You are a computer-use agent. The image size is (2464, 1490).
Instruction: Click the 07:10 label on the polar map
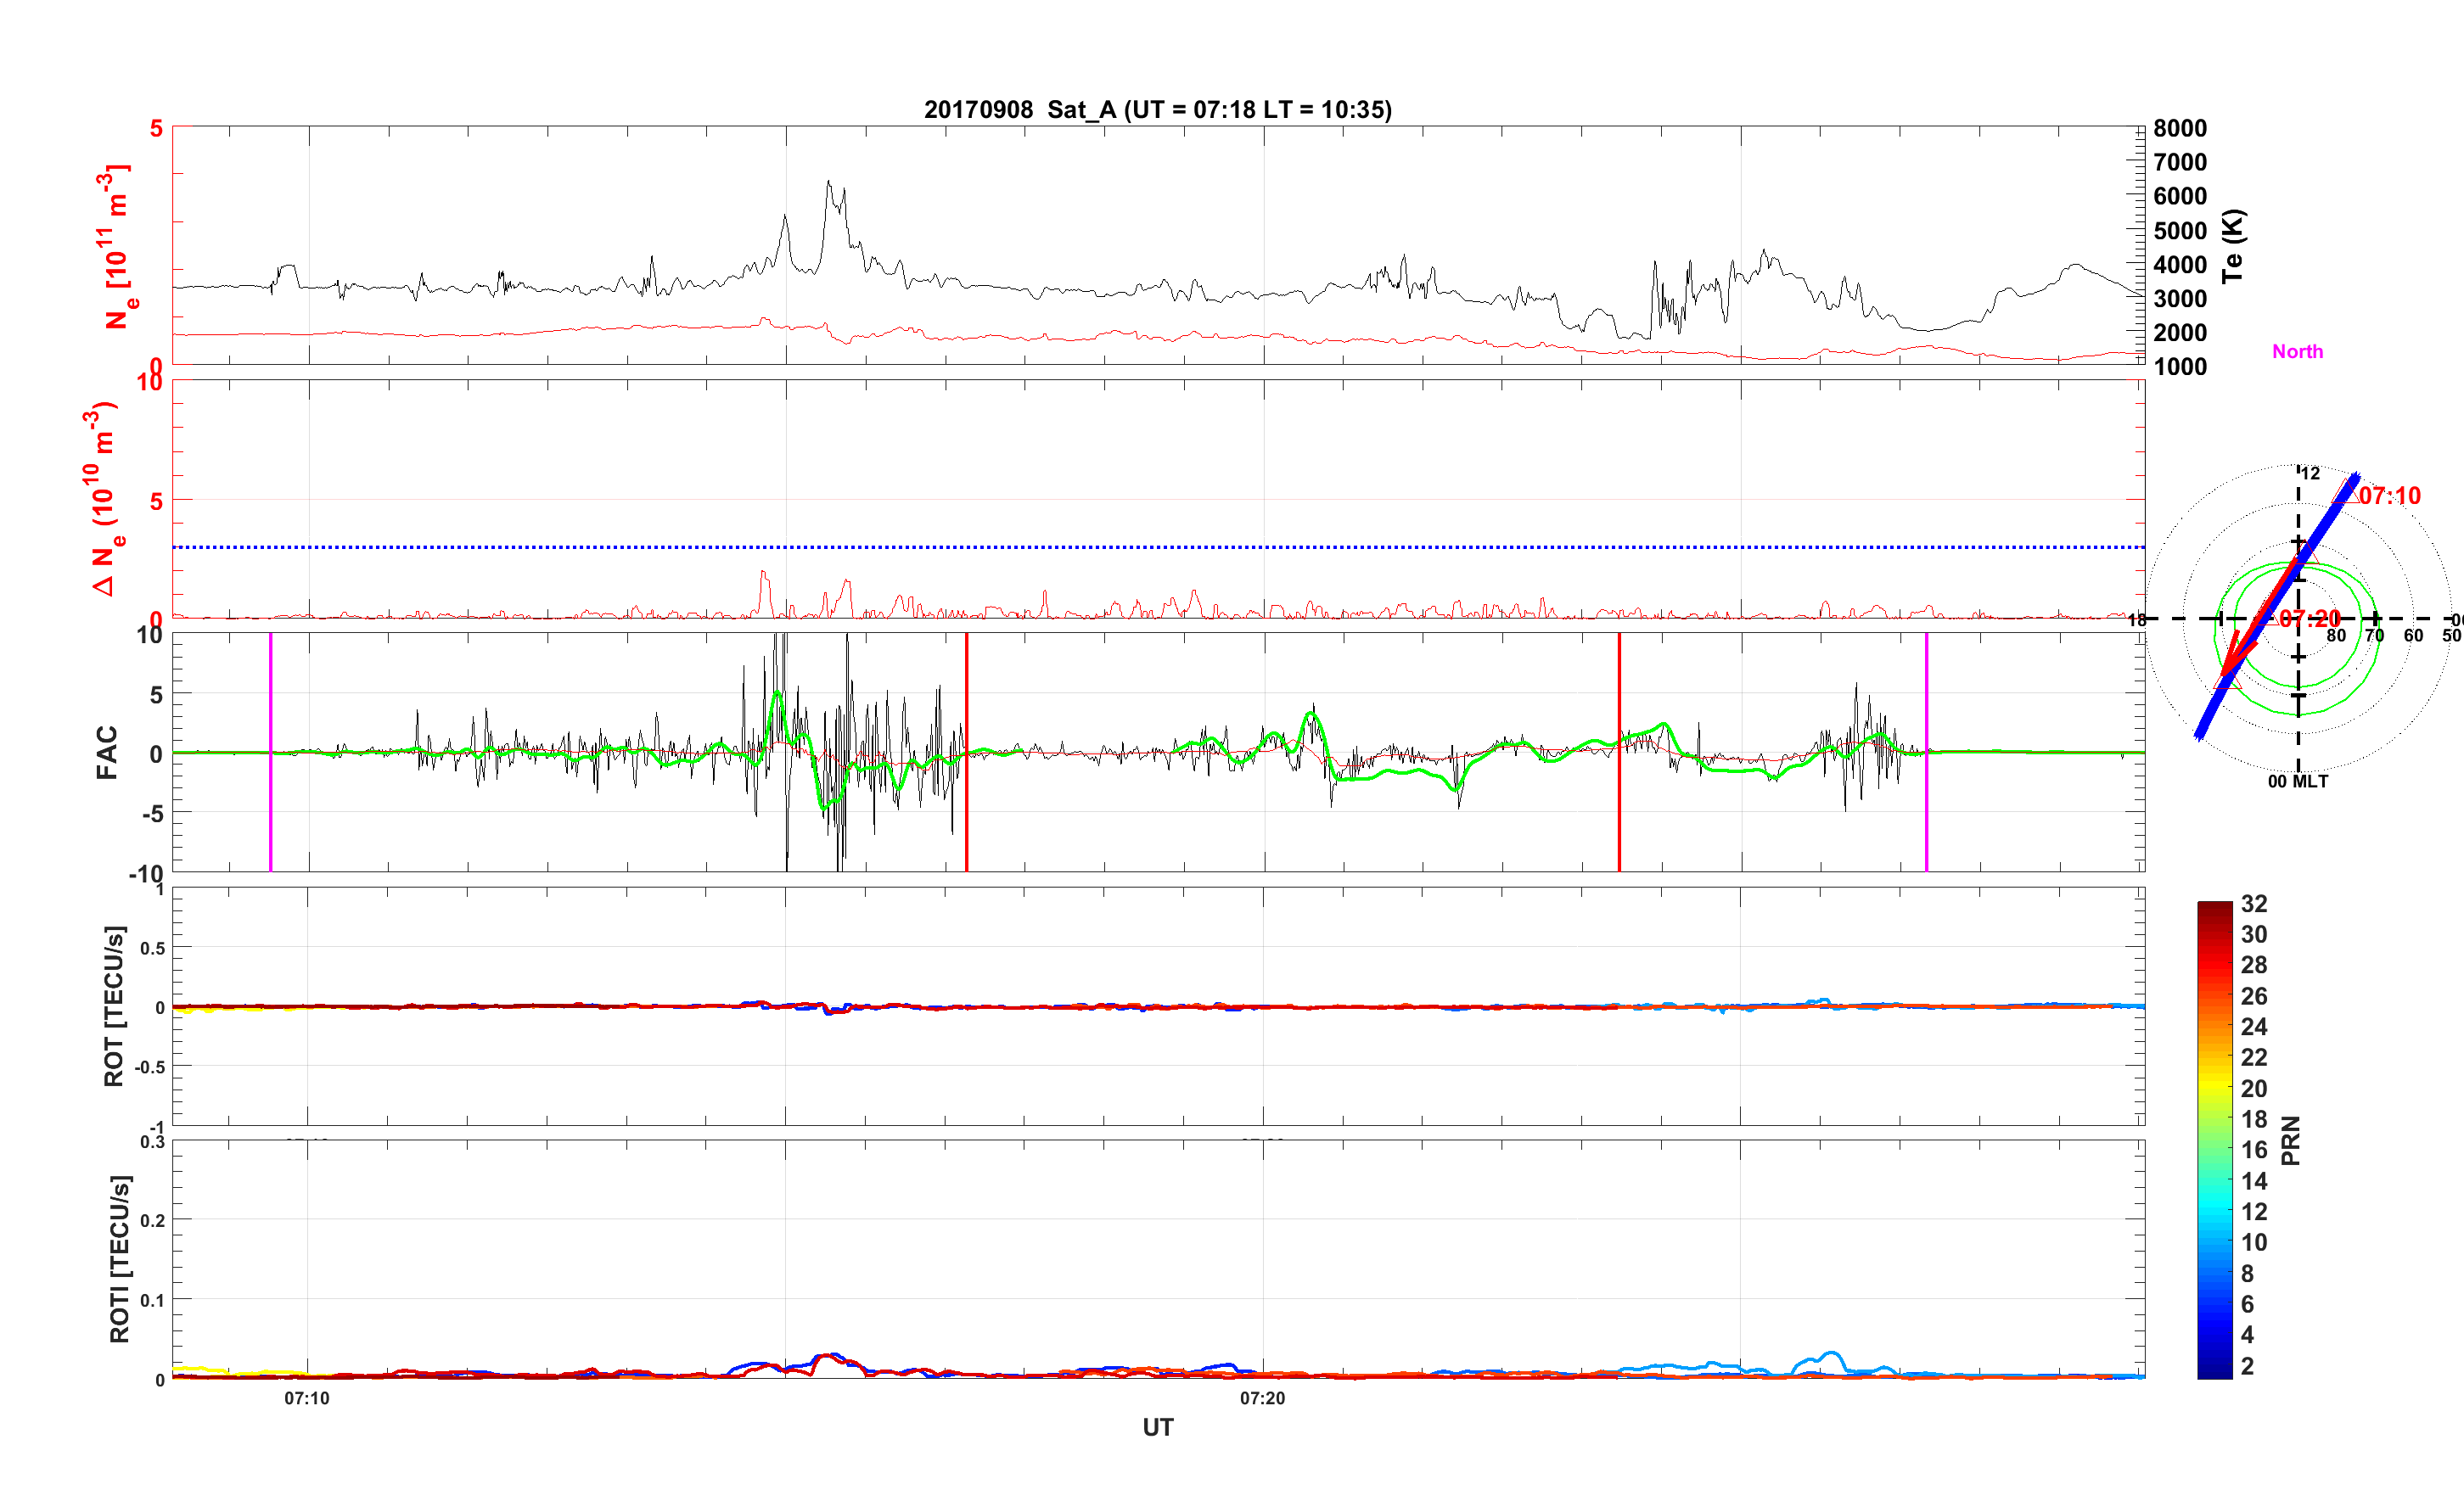click(x=2389, y=496)
